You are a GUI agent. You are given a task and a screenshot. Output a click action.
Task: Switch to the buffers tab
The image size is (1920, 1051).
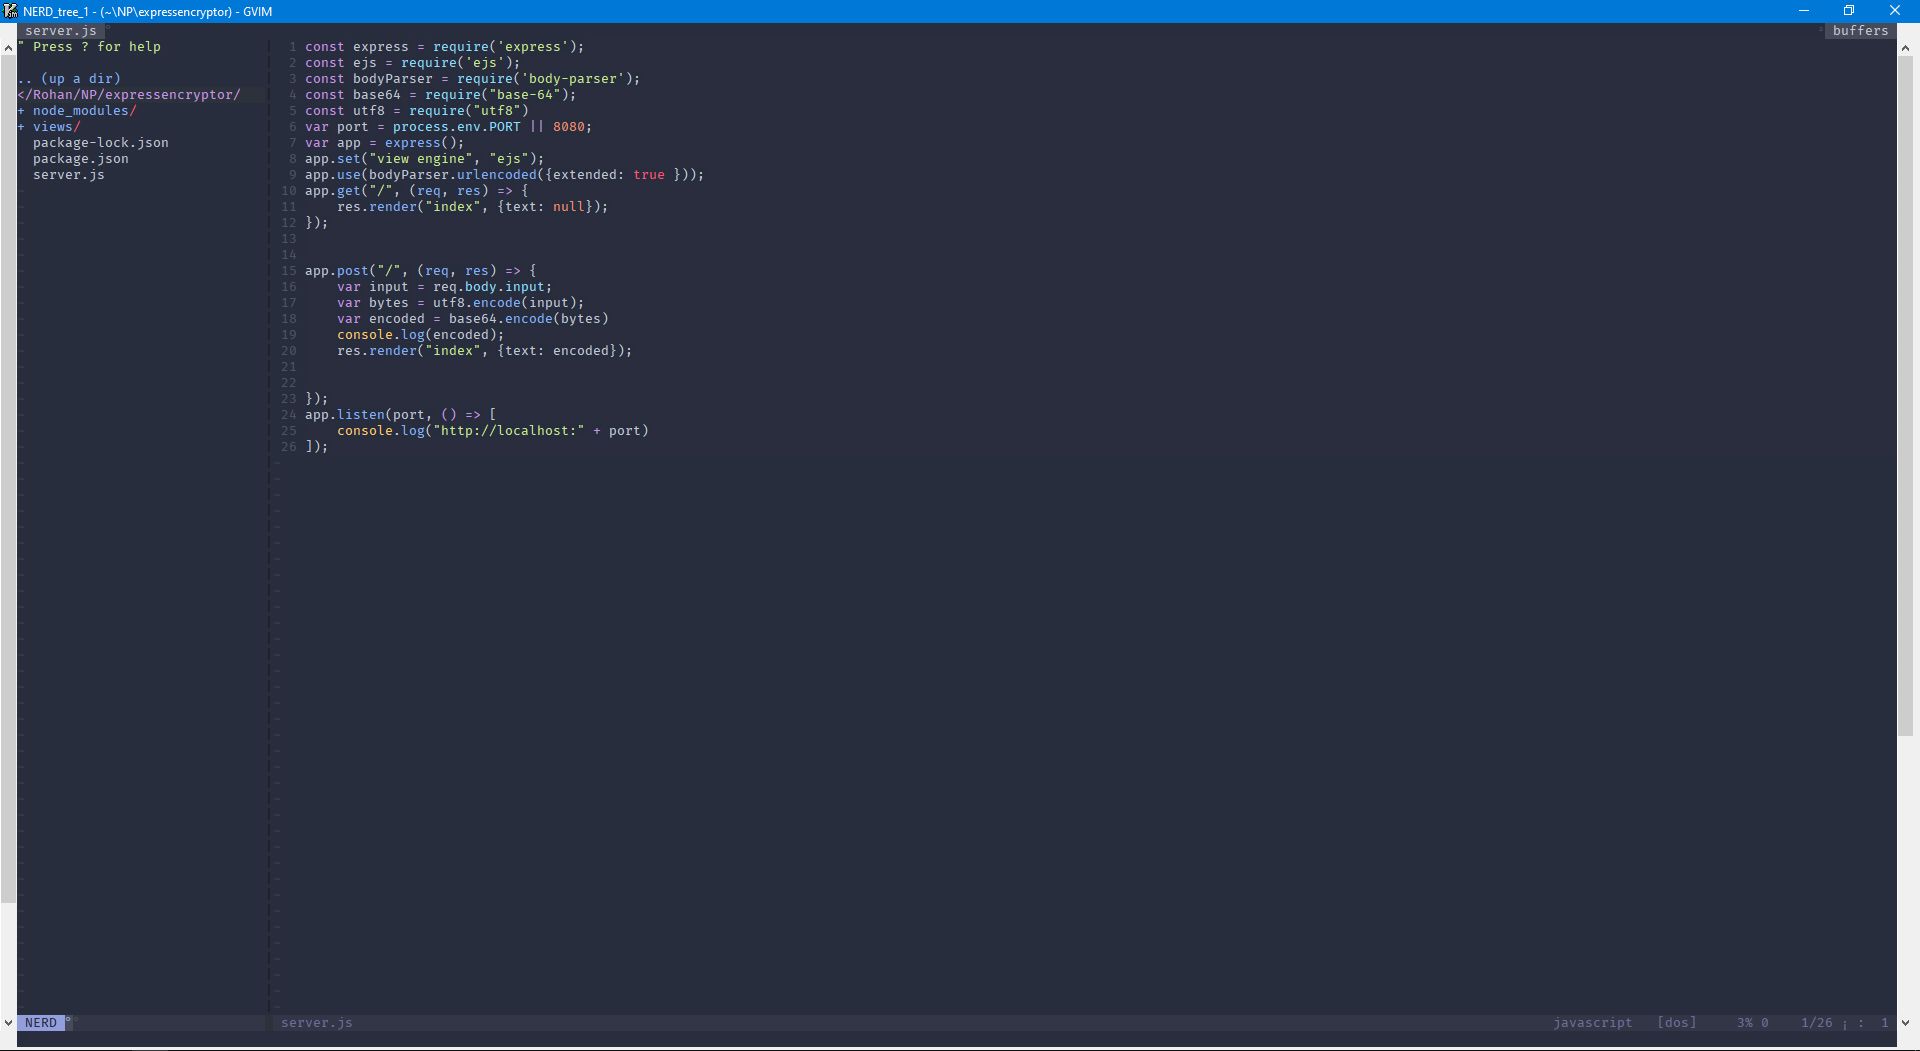(1859, 31)
